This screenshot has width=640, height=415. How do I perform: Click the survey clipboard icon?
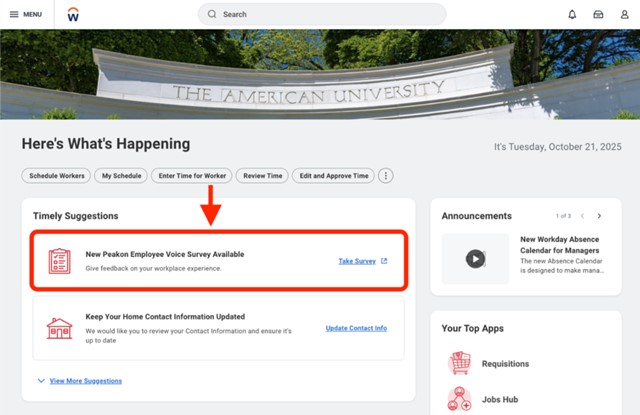[60, 261]
